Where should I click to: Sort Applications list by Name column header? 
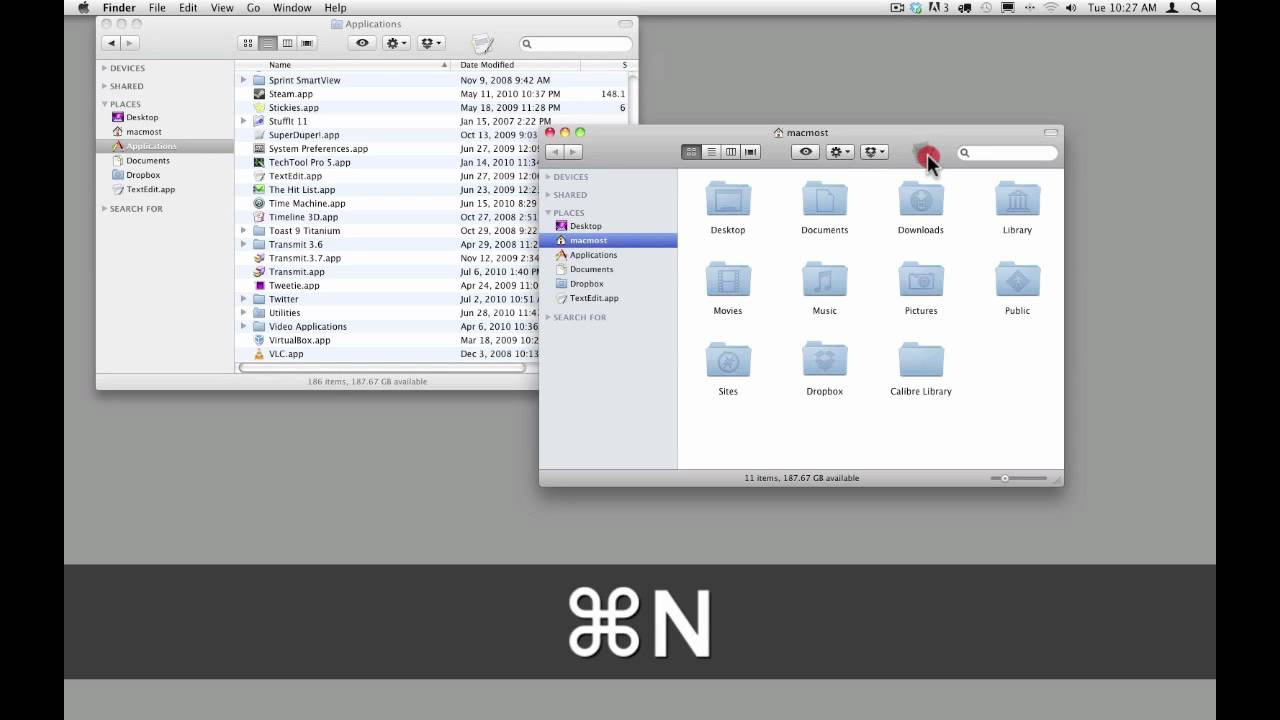(x=344, y=65)
